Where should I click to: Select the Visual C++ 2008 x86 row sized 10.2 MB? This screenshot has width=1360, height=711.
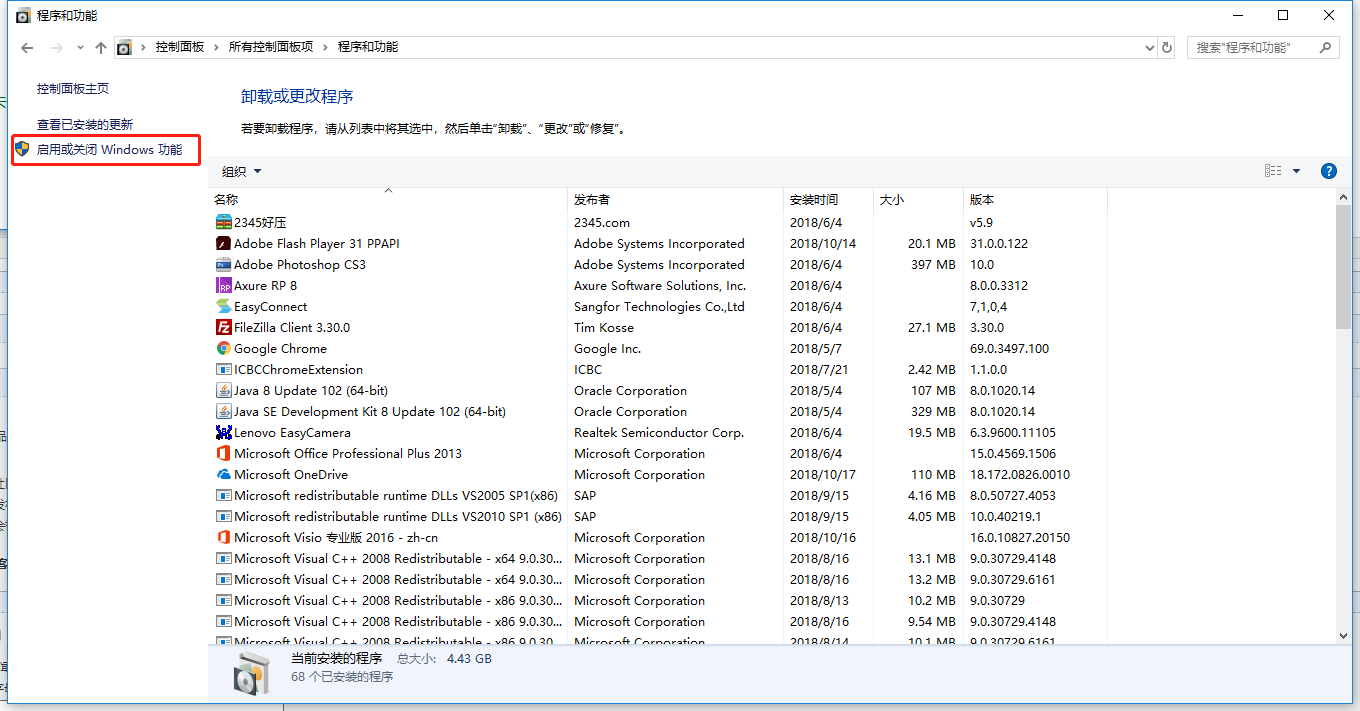click(658, 600)
